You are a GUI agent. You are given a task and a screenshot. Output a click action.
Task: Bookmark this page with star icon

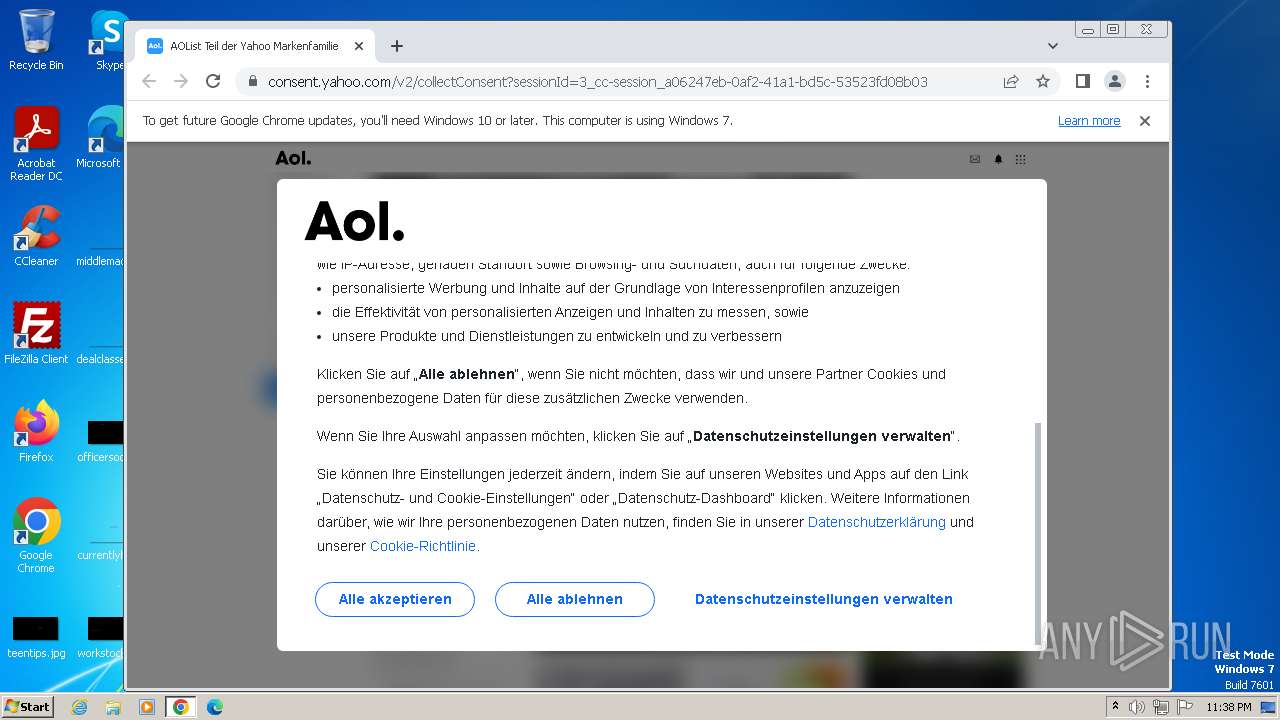tap(1043, 81)
